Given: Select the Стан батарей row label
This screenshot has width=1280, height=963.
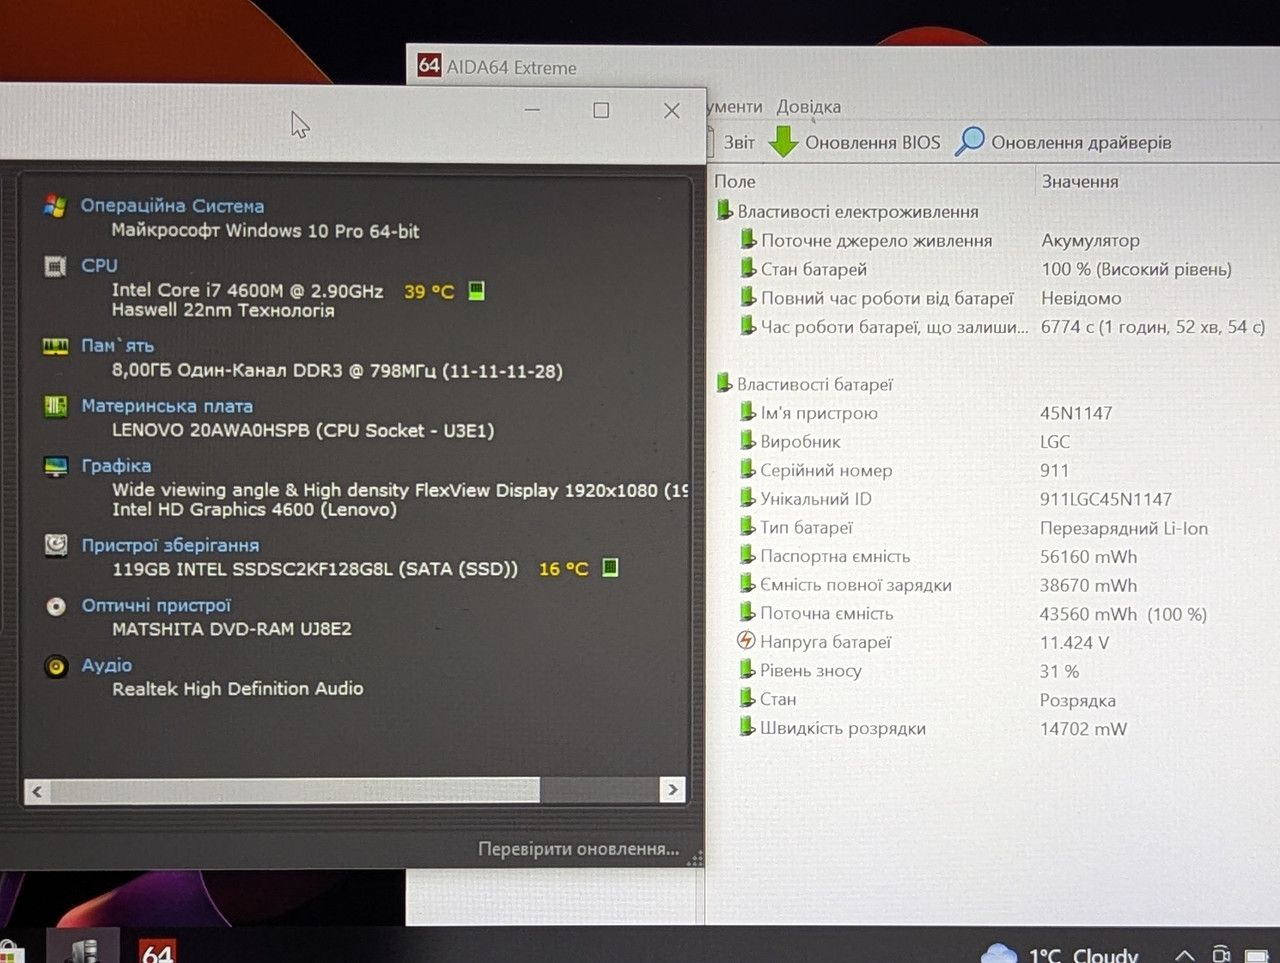Looking at the screenshot, I should [814, 269].
